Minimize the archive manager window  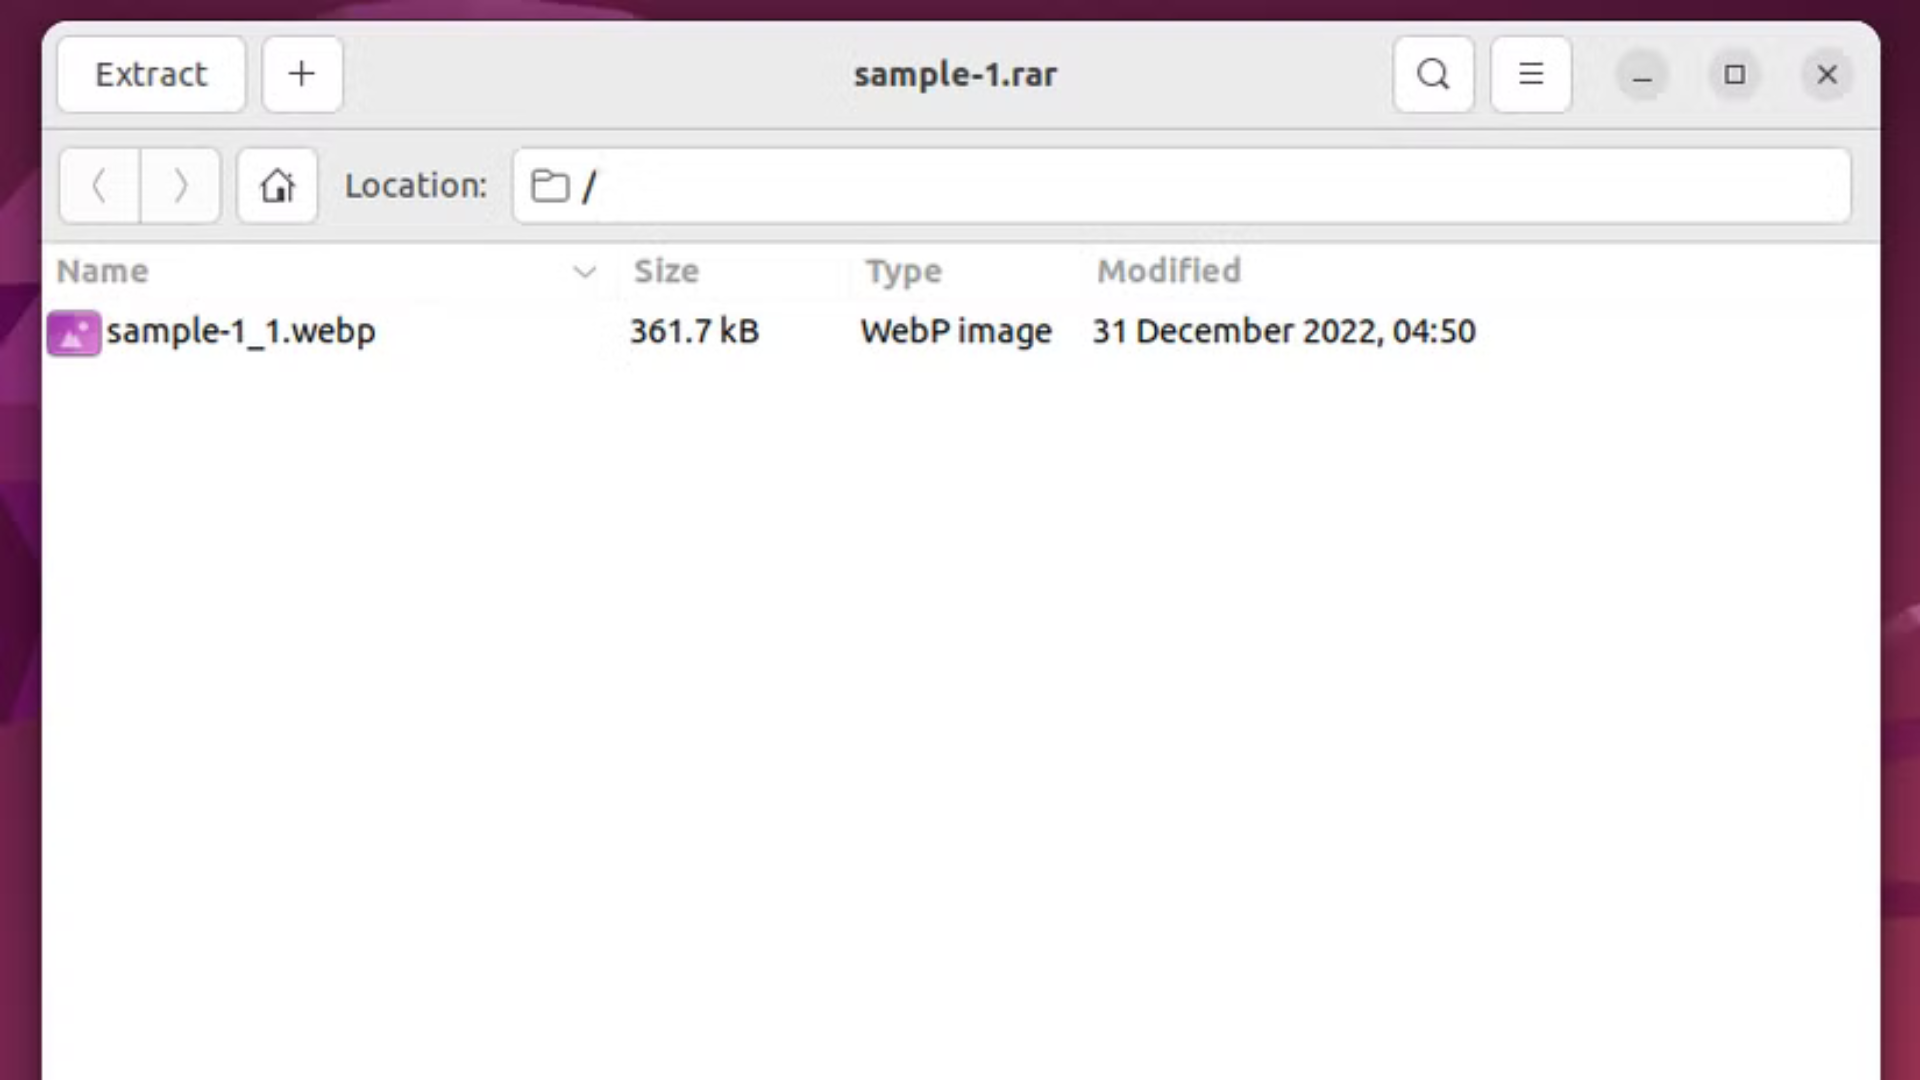coord(1642,75)
